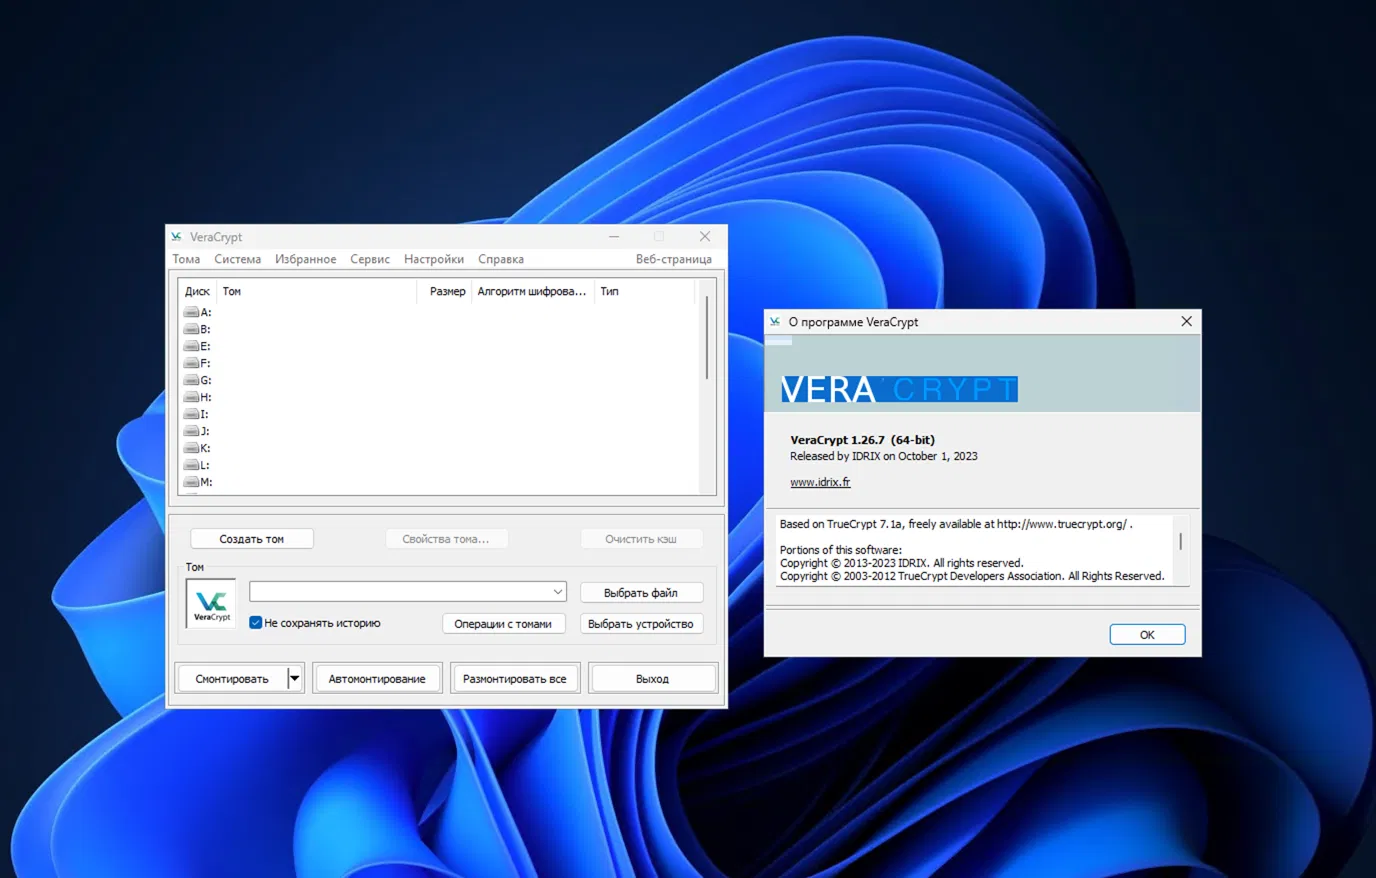Click the Смонтировать button
The image size is (1376, 878).
point(232,679)
